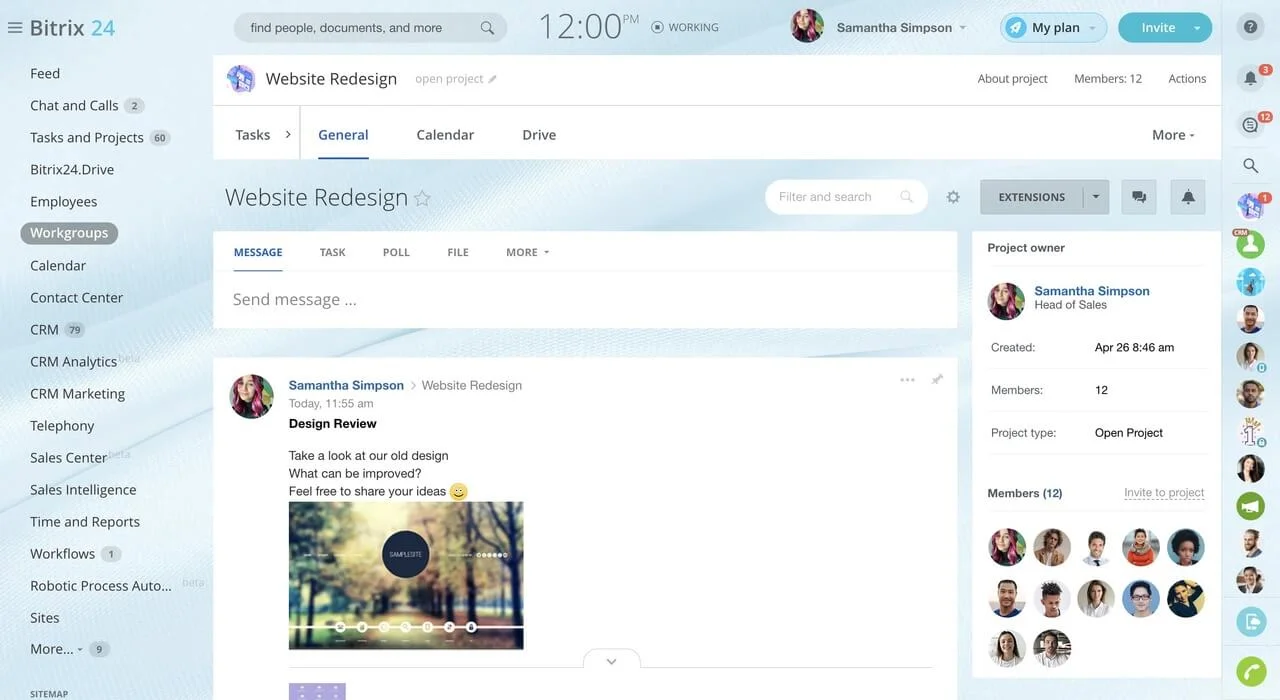Open the help question mark icon
The image size is (1280, 700).
coord(1250,27)
